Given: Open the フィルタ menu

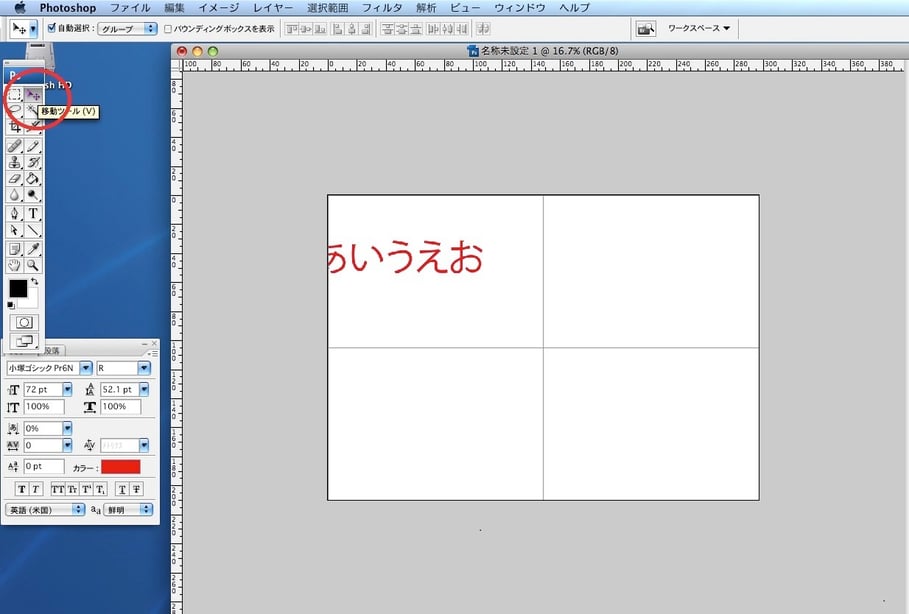Looking at the screenshot, I should coord(381,7).
